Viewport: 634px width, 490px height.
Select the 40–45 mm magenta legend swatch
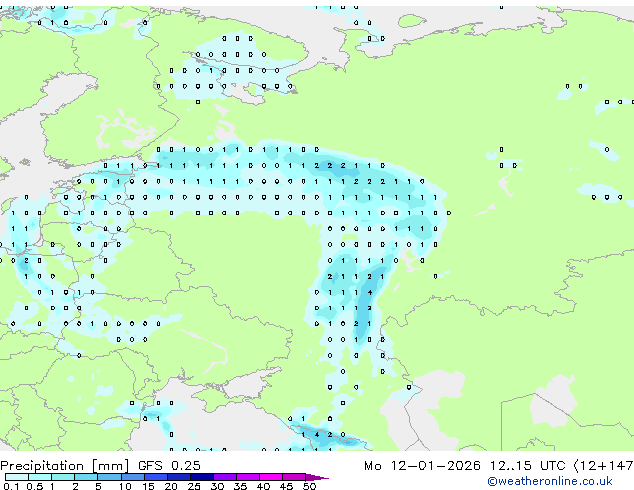(271, 477)
